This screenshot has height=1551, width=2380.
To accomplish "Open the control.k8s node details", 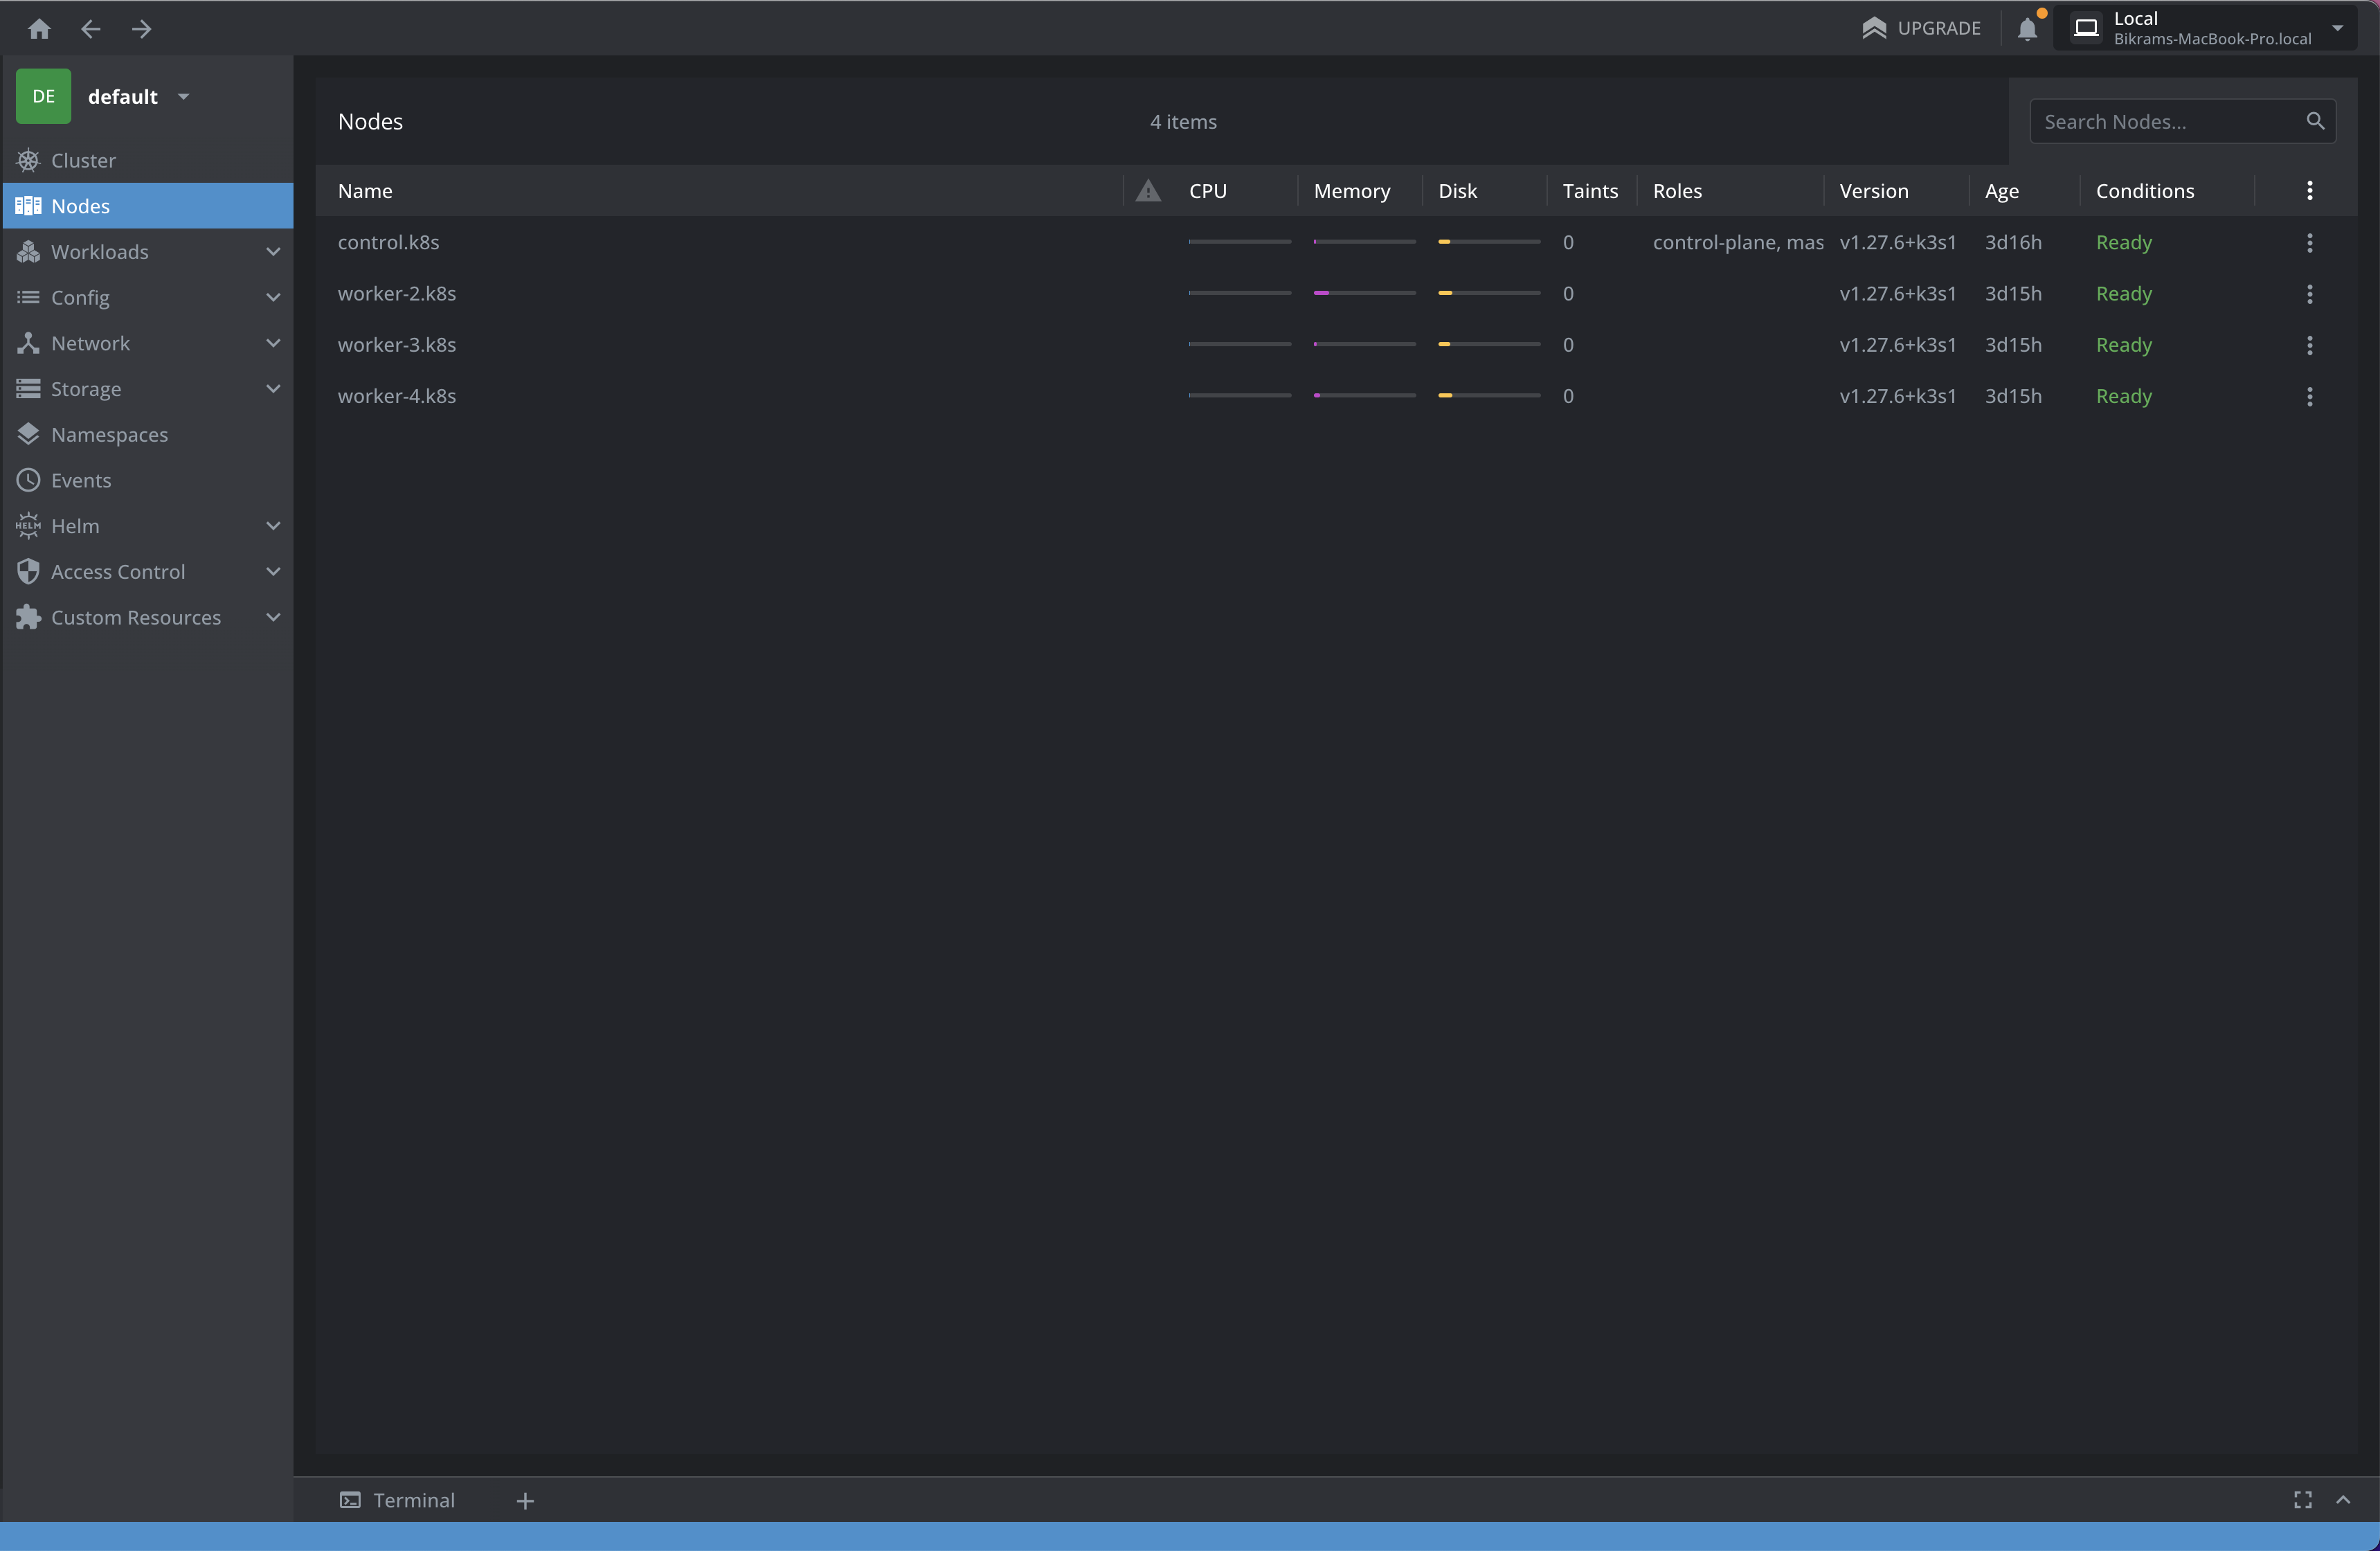I will tap(388, 242).
